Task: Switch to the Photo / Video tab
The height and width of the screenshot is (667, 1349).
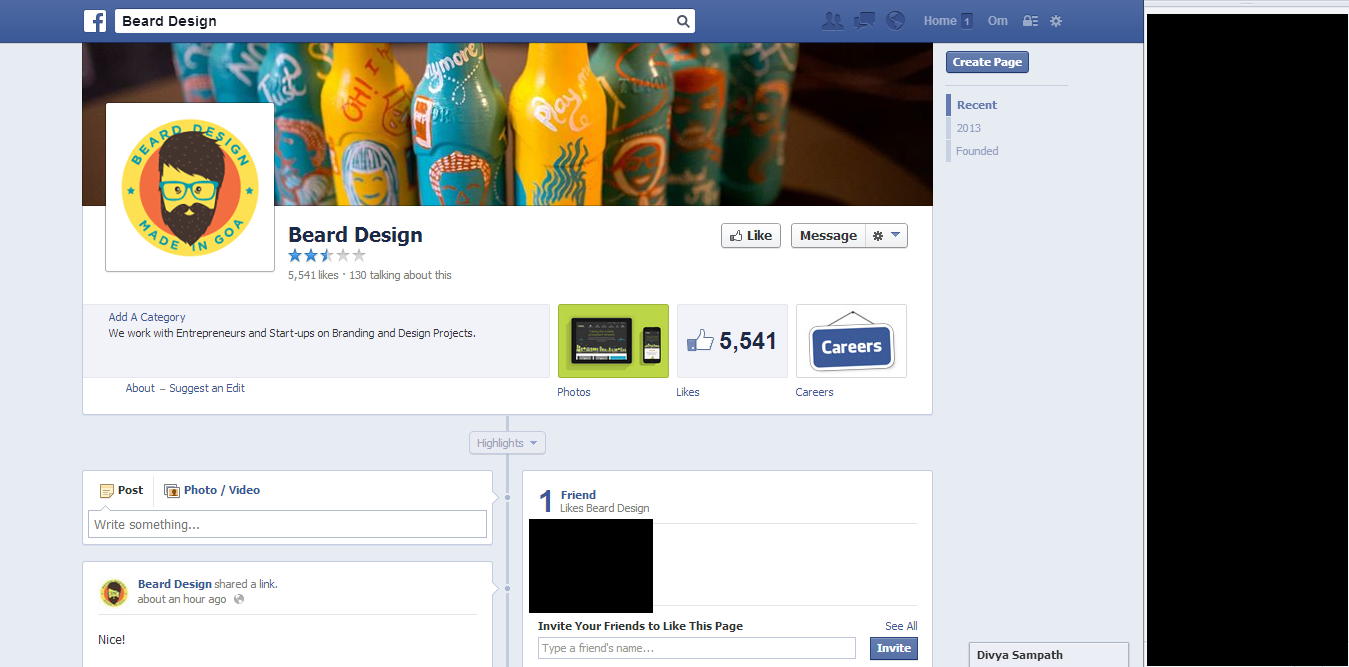Action: [212, 490]
